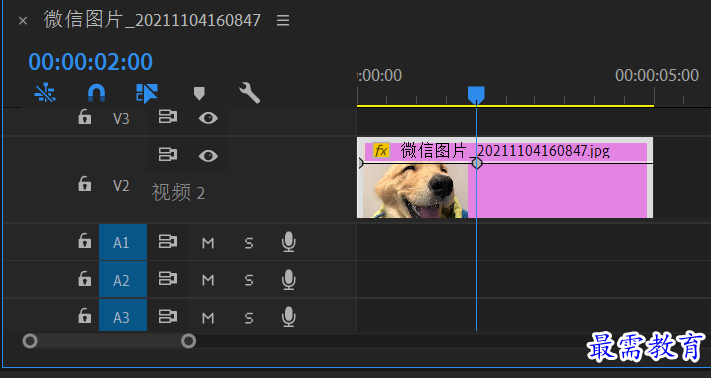The height and width of the screenshot is (378, 711).
Task: Close the 微信图片_20211104160847 sequence tab
Action: pyautogui.click(x=23, y=21)
